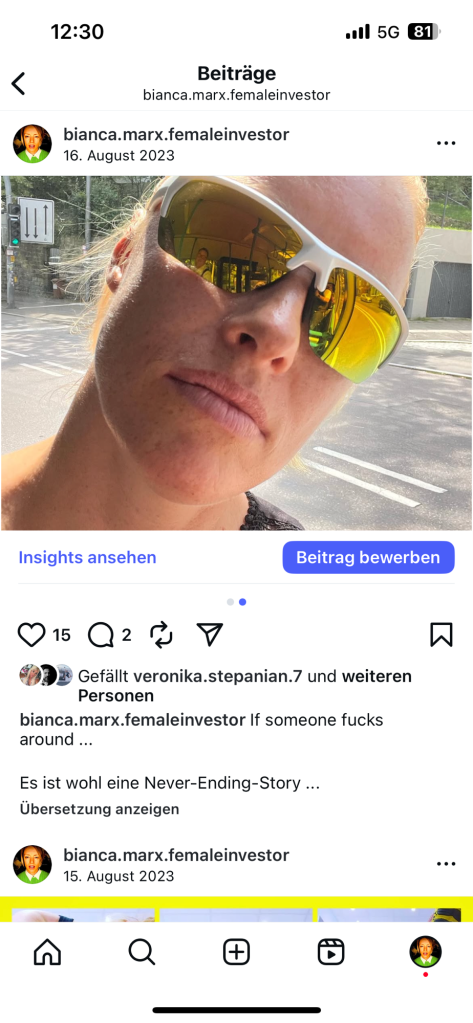Share post with paper plane icon

(209, 634)
